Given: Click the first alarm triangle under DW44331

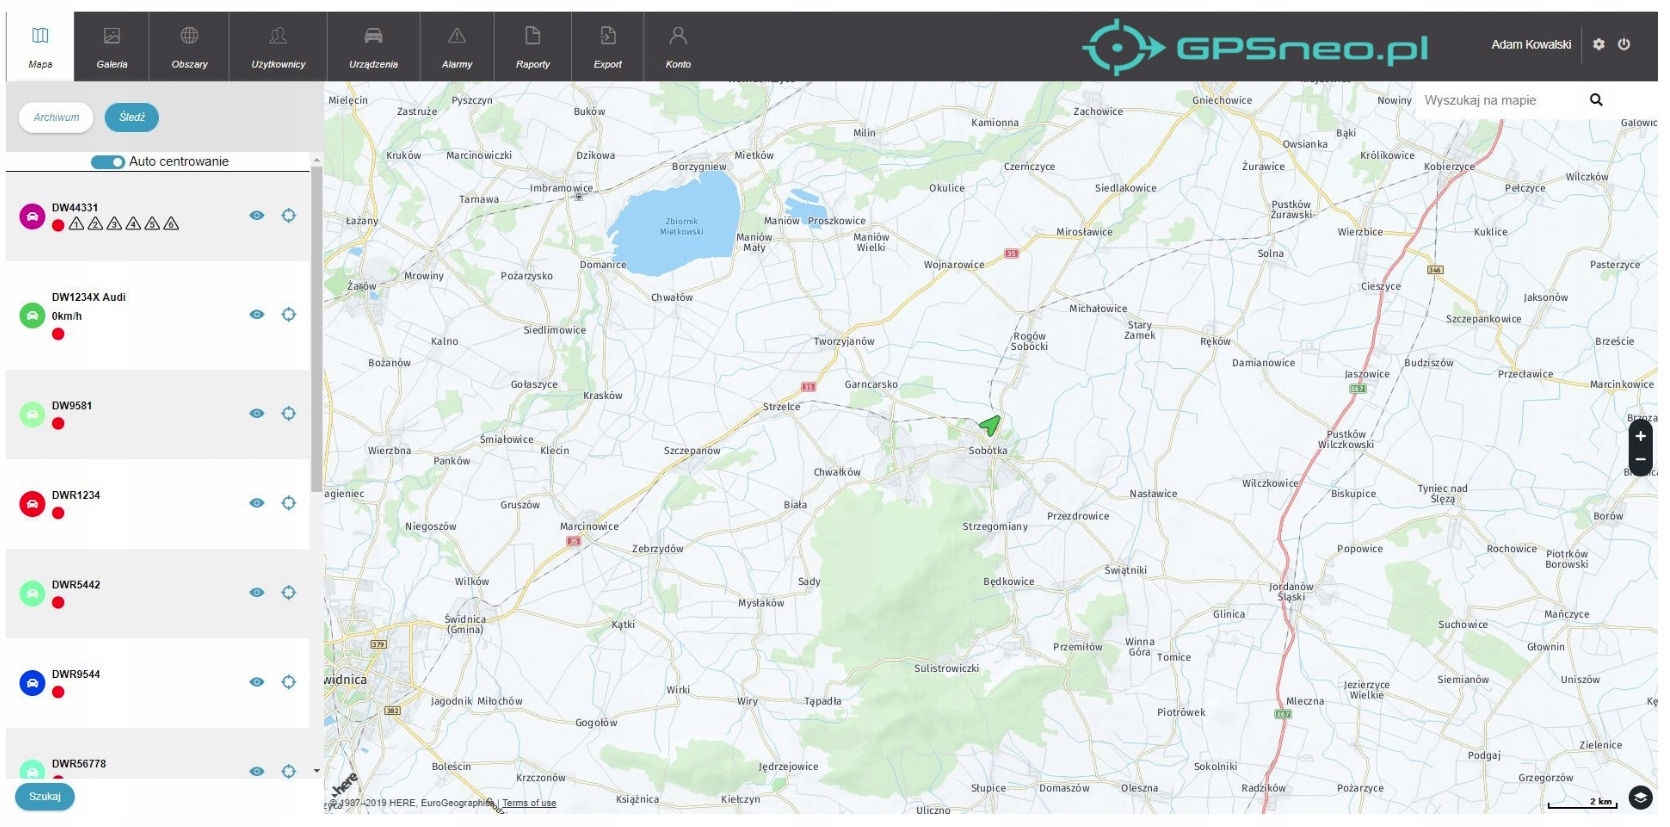Looking at the screenshot, I should [76, 224].
